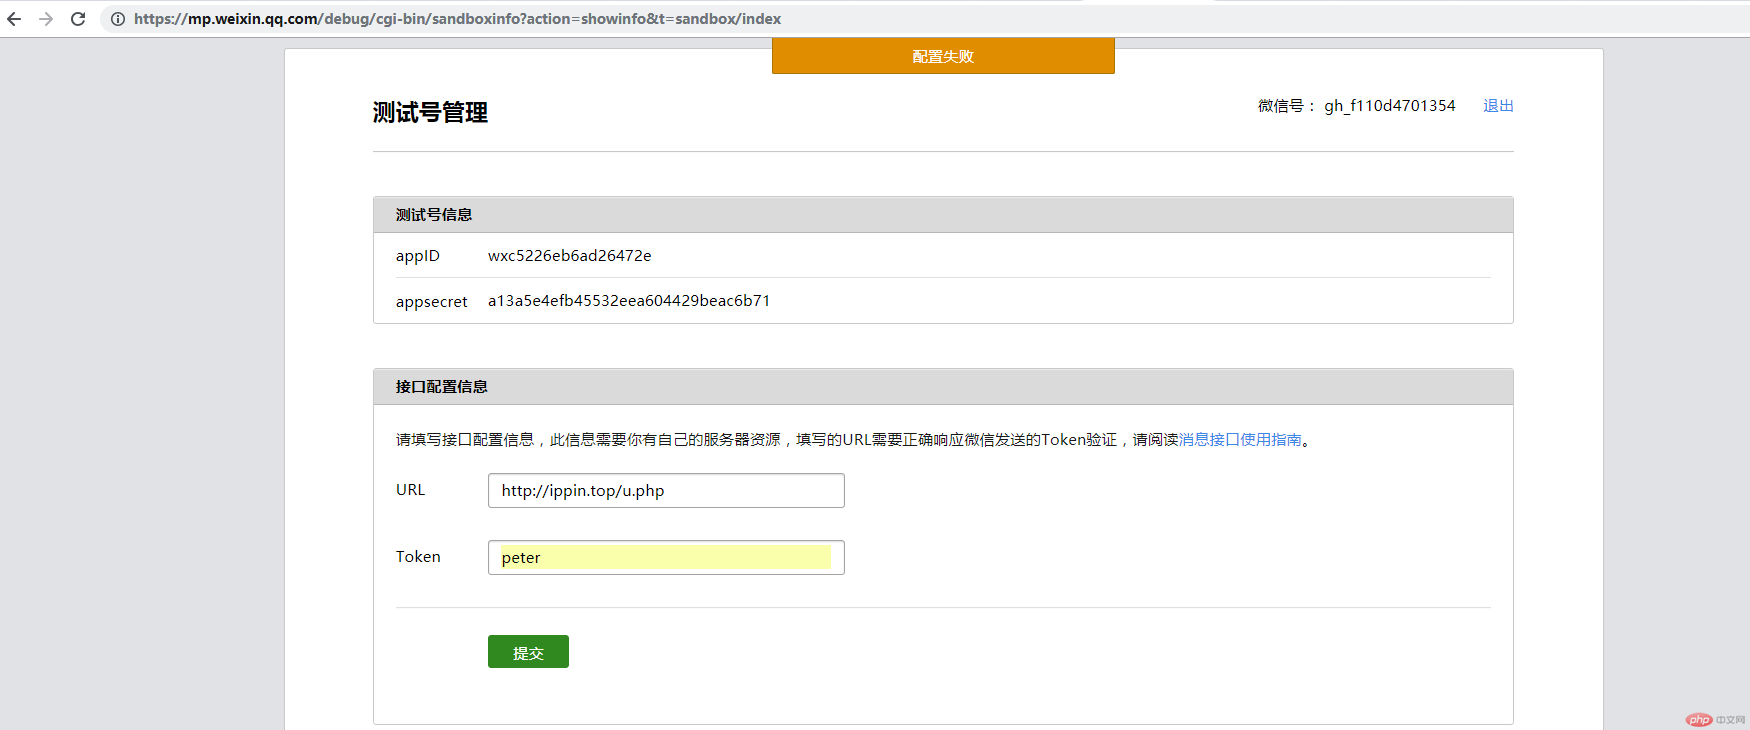View site information icon in address bar
1750x730 pixels.
pyautogui.click(x=117, y=19)
